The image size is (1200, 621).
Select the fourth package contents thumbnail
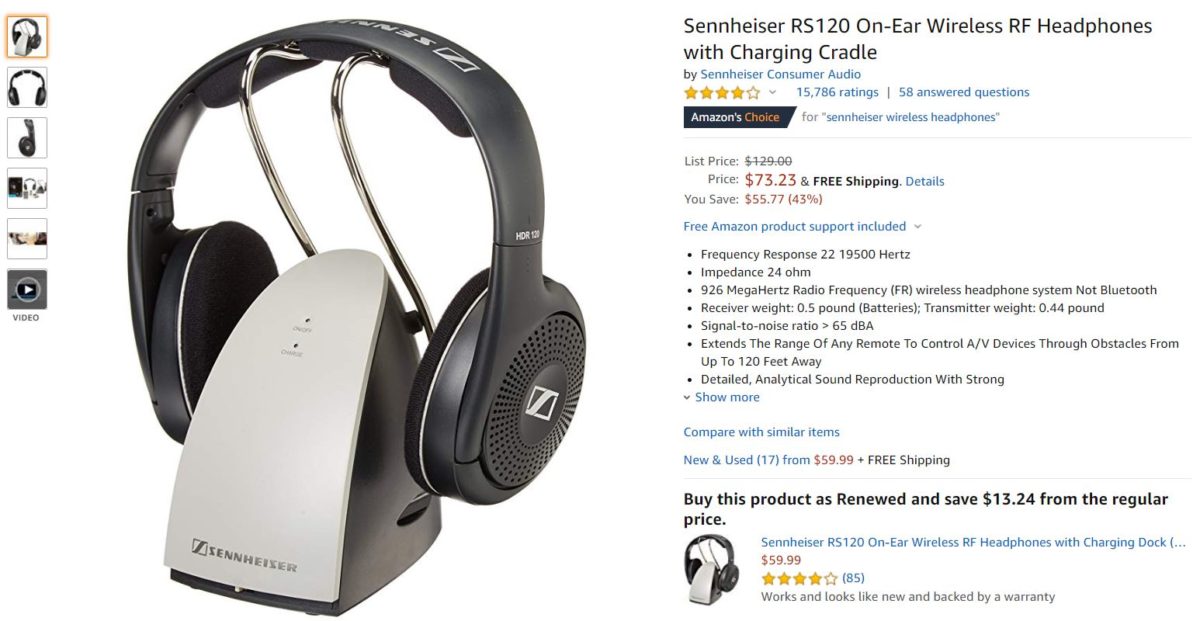pyautogui.click(x=27, y=188)
